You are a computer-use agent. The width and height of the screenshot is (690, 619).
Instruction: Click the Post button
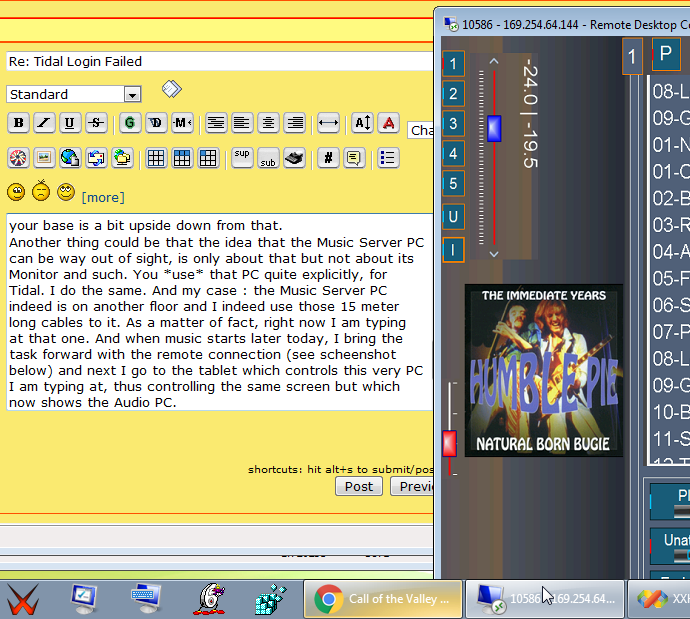[359, 487]
